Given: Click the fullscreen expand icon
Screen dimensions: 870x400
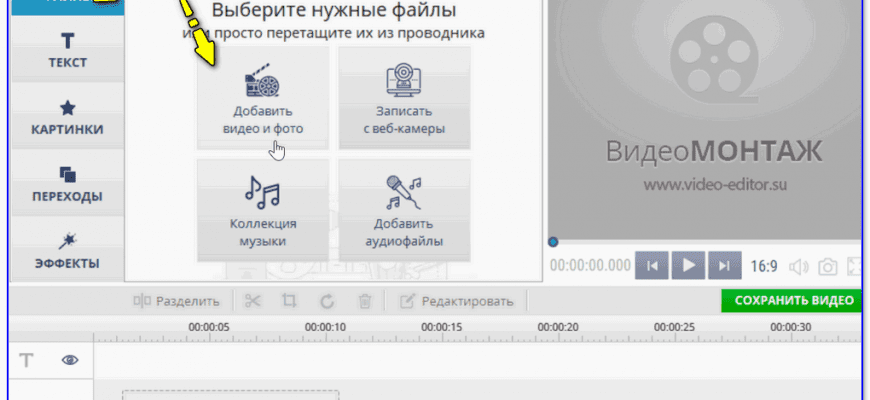Looking at the screenshot, I should coord(855,267).
